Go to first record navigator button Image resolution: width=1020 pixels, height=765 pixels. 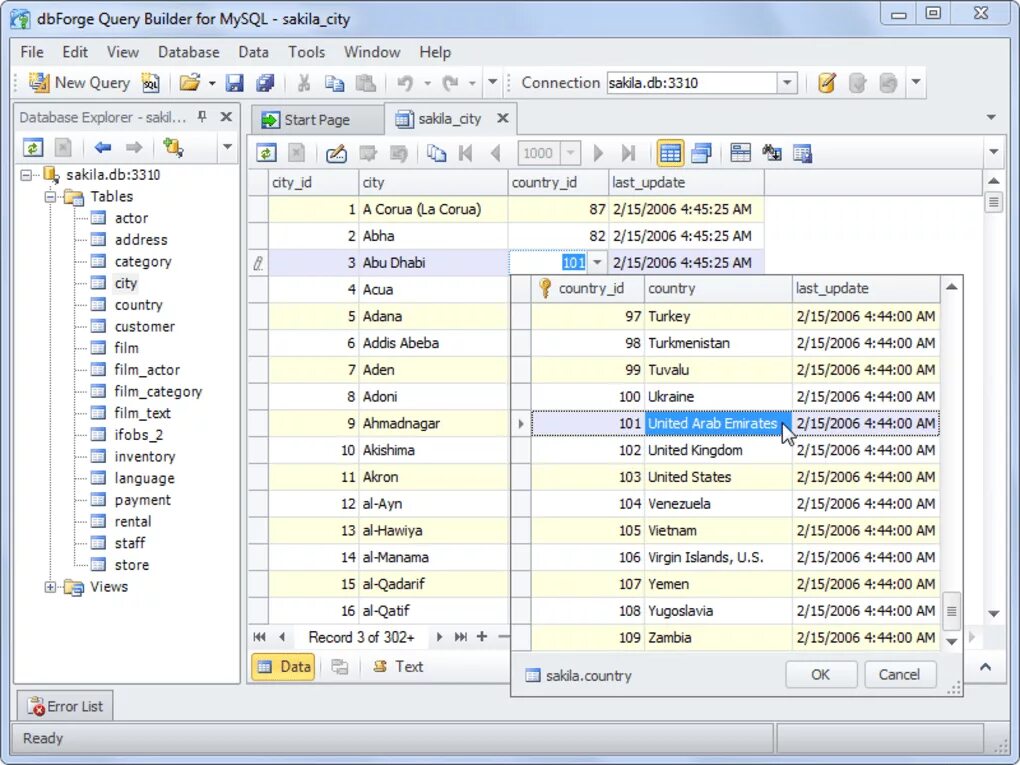tap(260, 637)
